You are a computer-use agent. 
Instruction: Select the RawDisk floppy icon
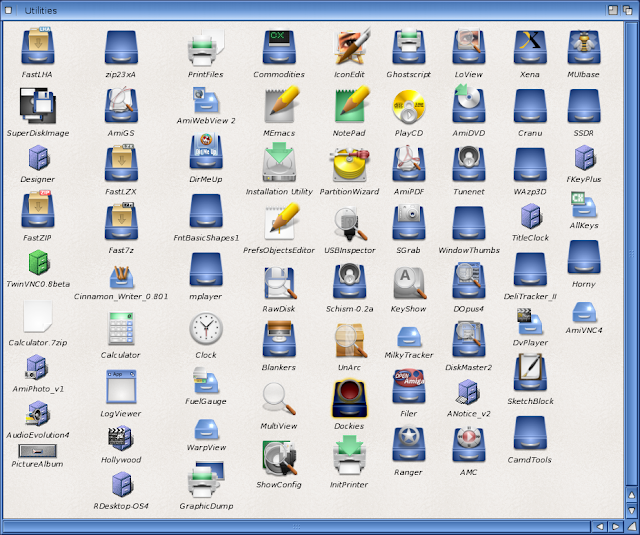tap(280, 282)
